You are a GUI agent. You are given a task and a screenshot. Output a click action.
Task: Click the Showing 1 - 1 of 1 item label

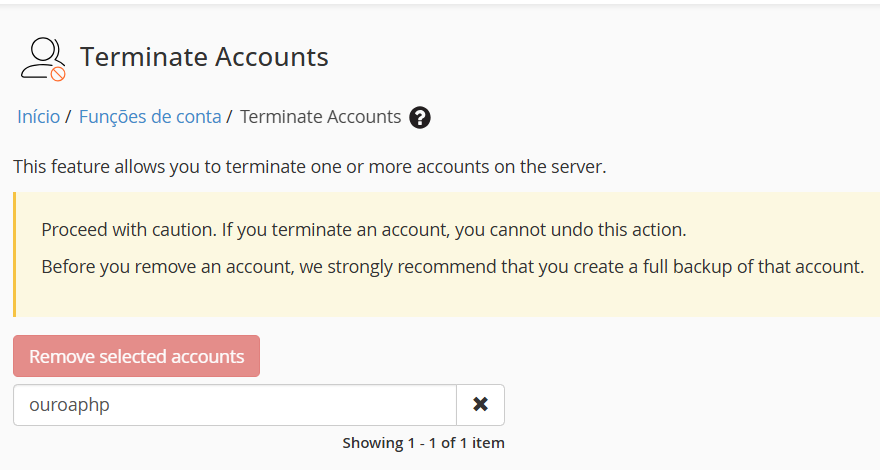click(423, 442)
